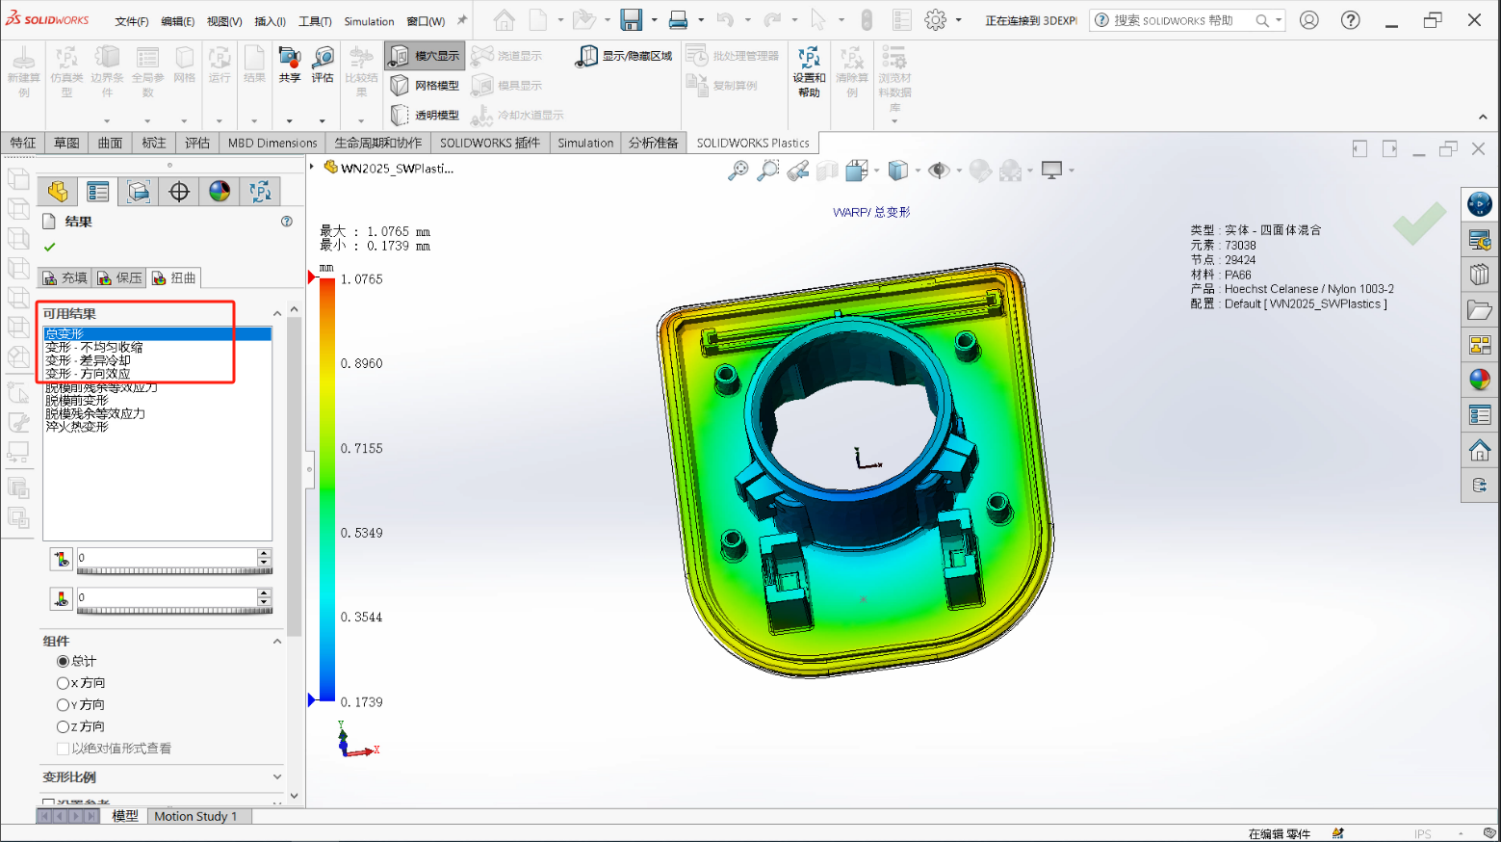Click the Zoom to Area icon
The height and width of the screenshot is (842, 1501).
click(x=768, y=171)
